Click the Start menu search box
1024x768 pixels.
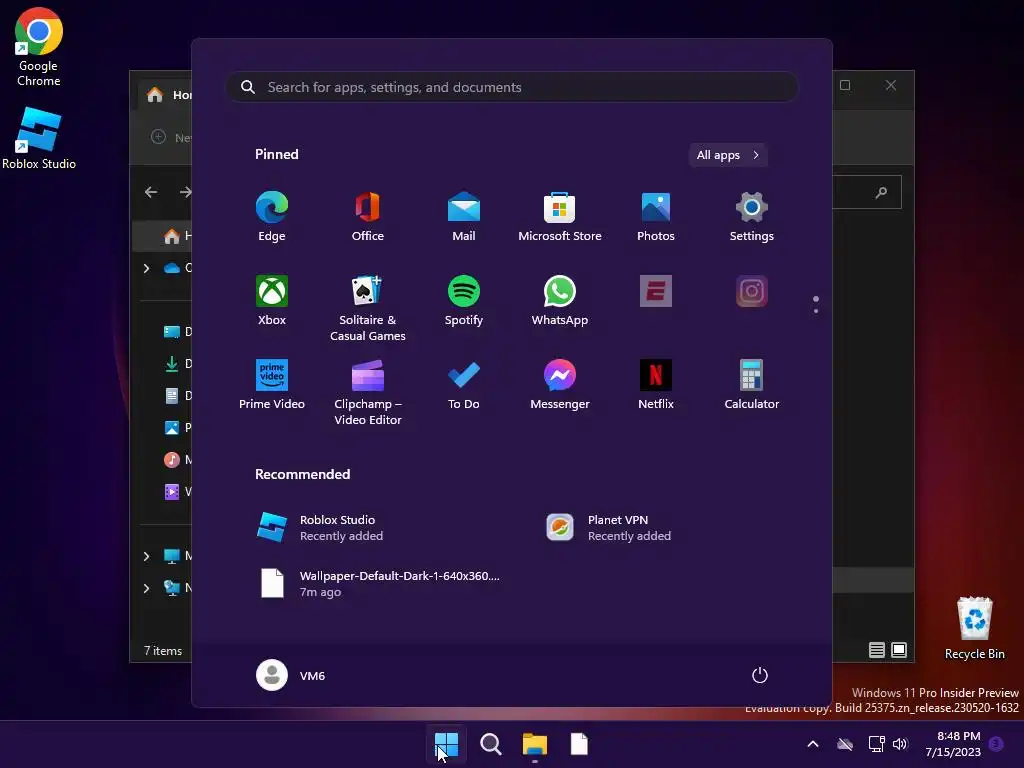(x=512, y=87)
